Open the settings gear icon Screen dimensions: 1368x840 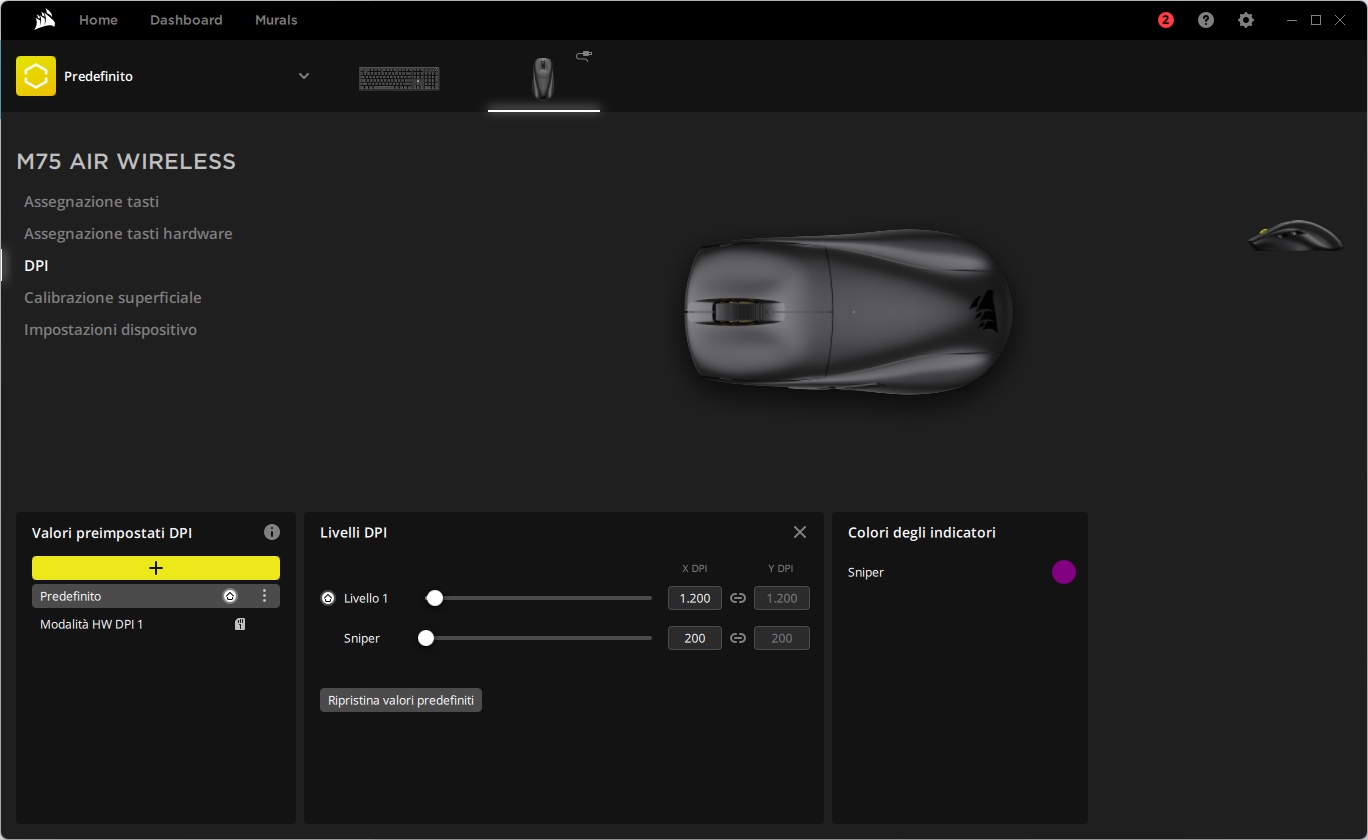[1245, 20]
